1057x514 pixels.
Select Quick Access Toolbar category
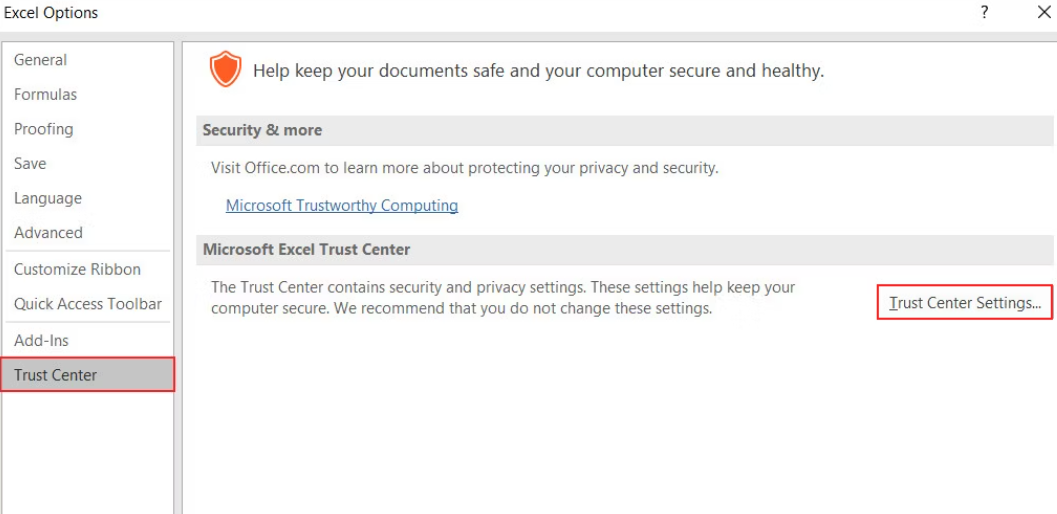[x=88, y=304]
